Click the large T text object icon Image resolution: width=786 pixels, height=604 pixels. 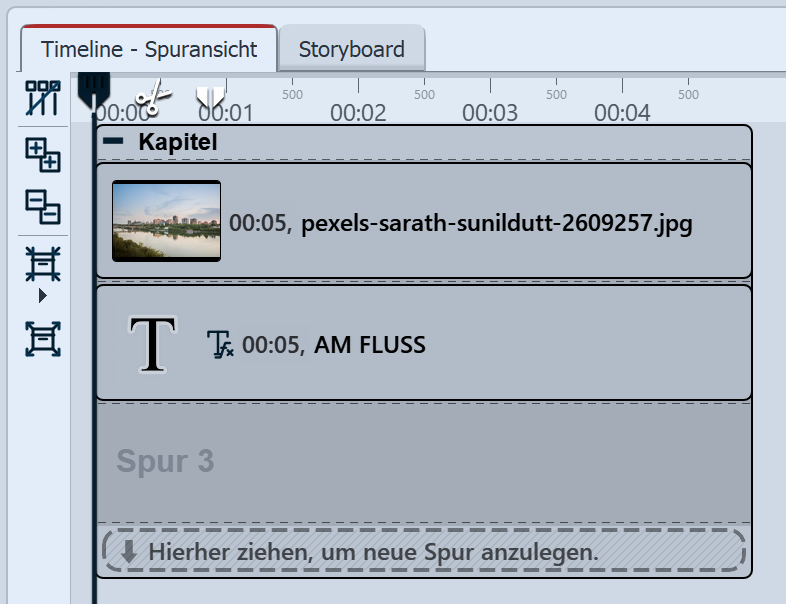[x=153, y=344]
